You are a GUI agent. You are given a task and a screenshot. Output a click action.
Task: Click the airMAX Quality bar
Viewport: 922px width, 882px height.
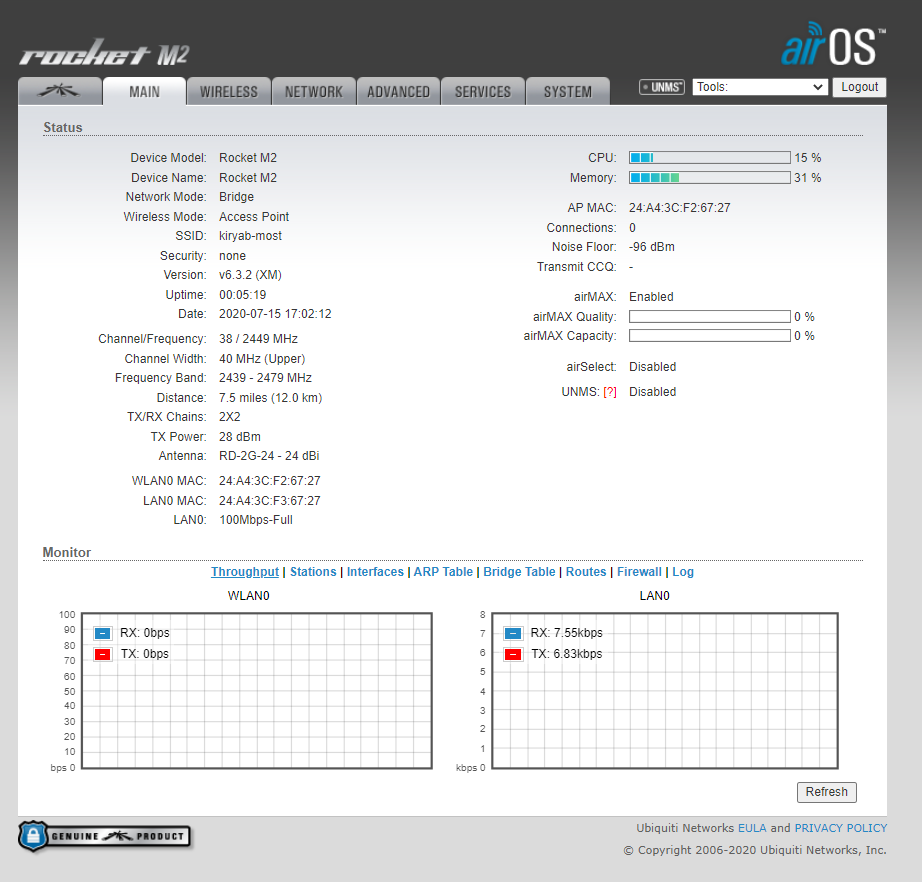pyautogui.click(x=710, y=317)
